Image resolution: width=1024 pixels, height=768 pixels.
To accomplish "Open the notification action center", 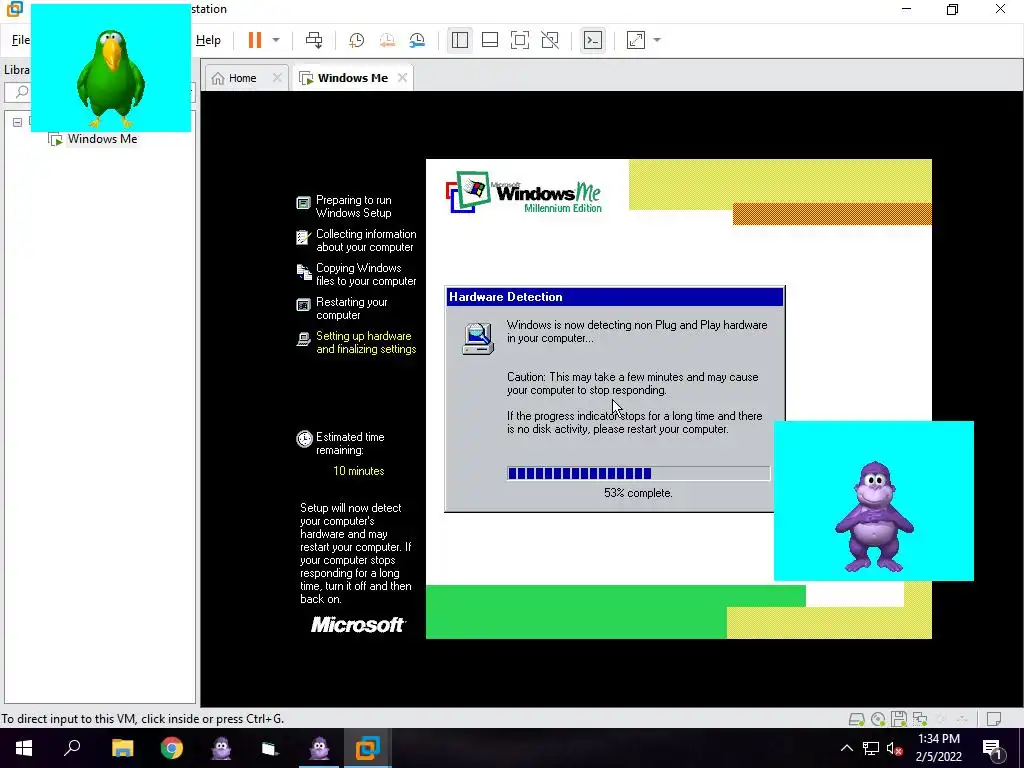I will point(993,750).
